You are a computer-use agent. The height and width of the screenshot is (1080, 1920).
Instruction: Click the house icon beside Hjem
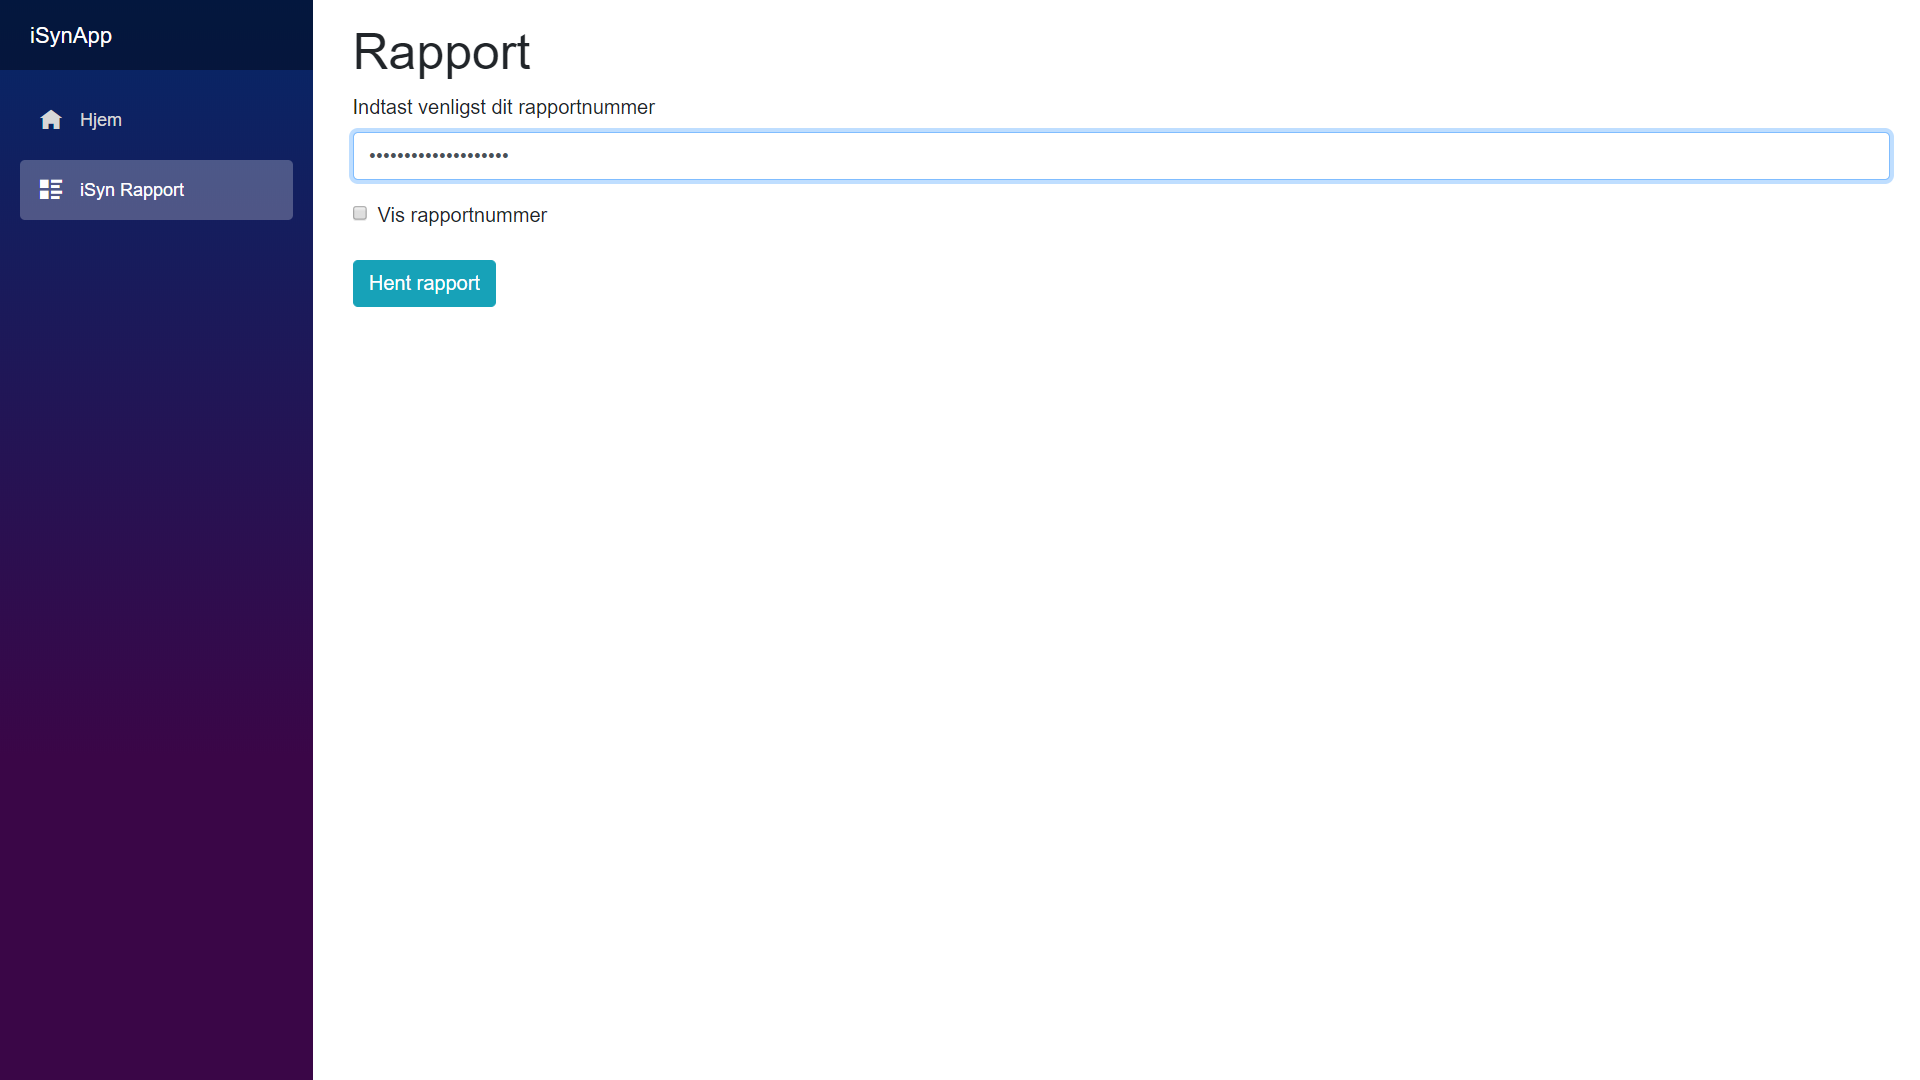tap(51, 120)
